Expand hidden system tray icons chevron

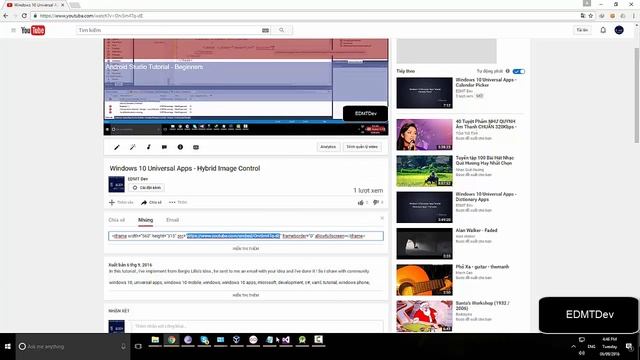coord(573,347)
